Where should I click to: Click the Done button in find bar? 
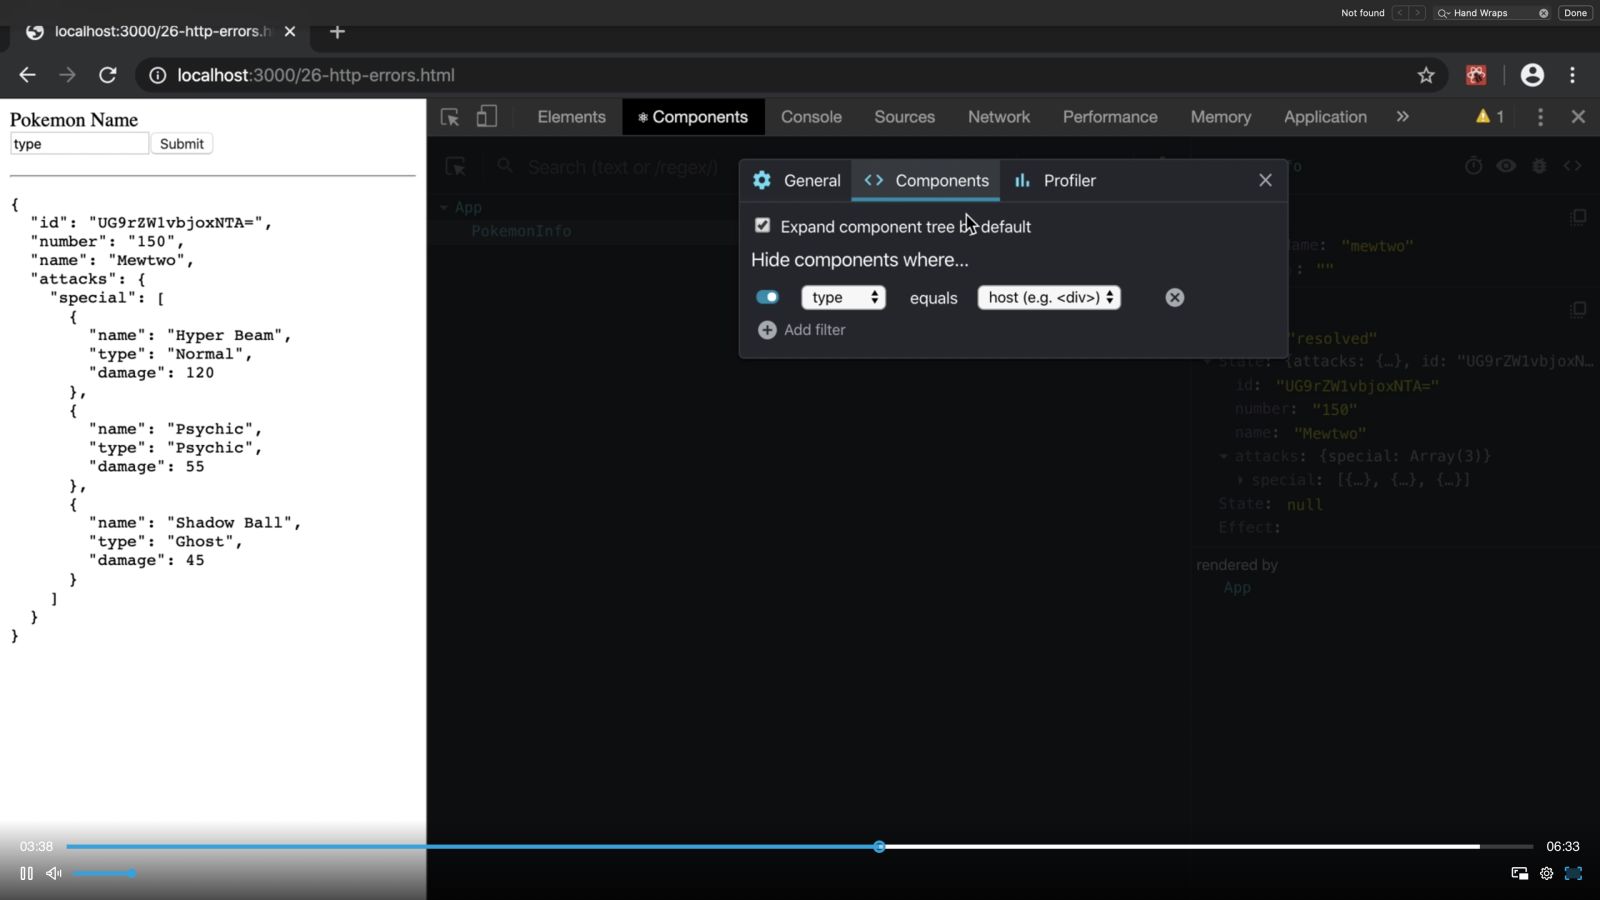[1575, 13]
